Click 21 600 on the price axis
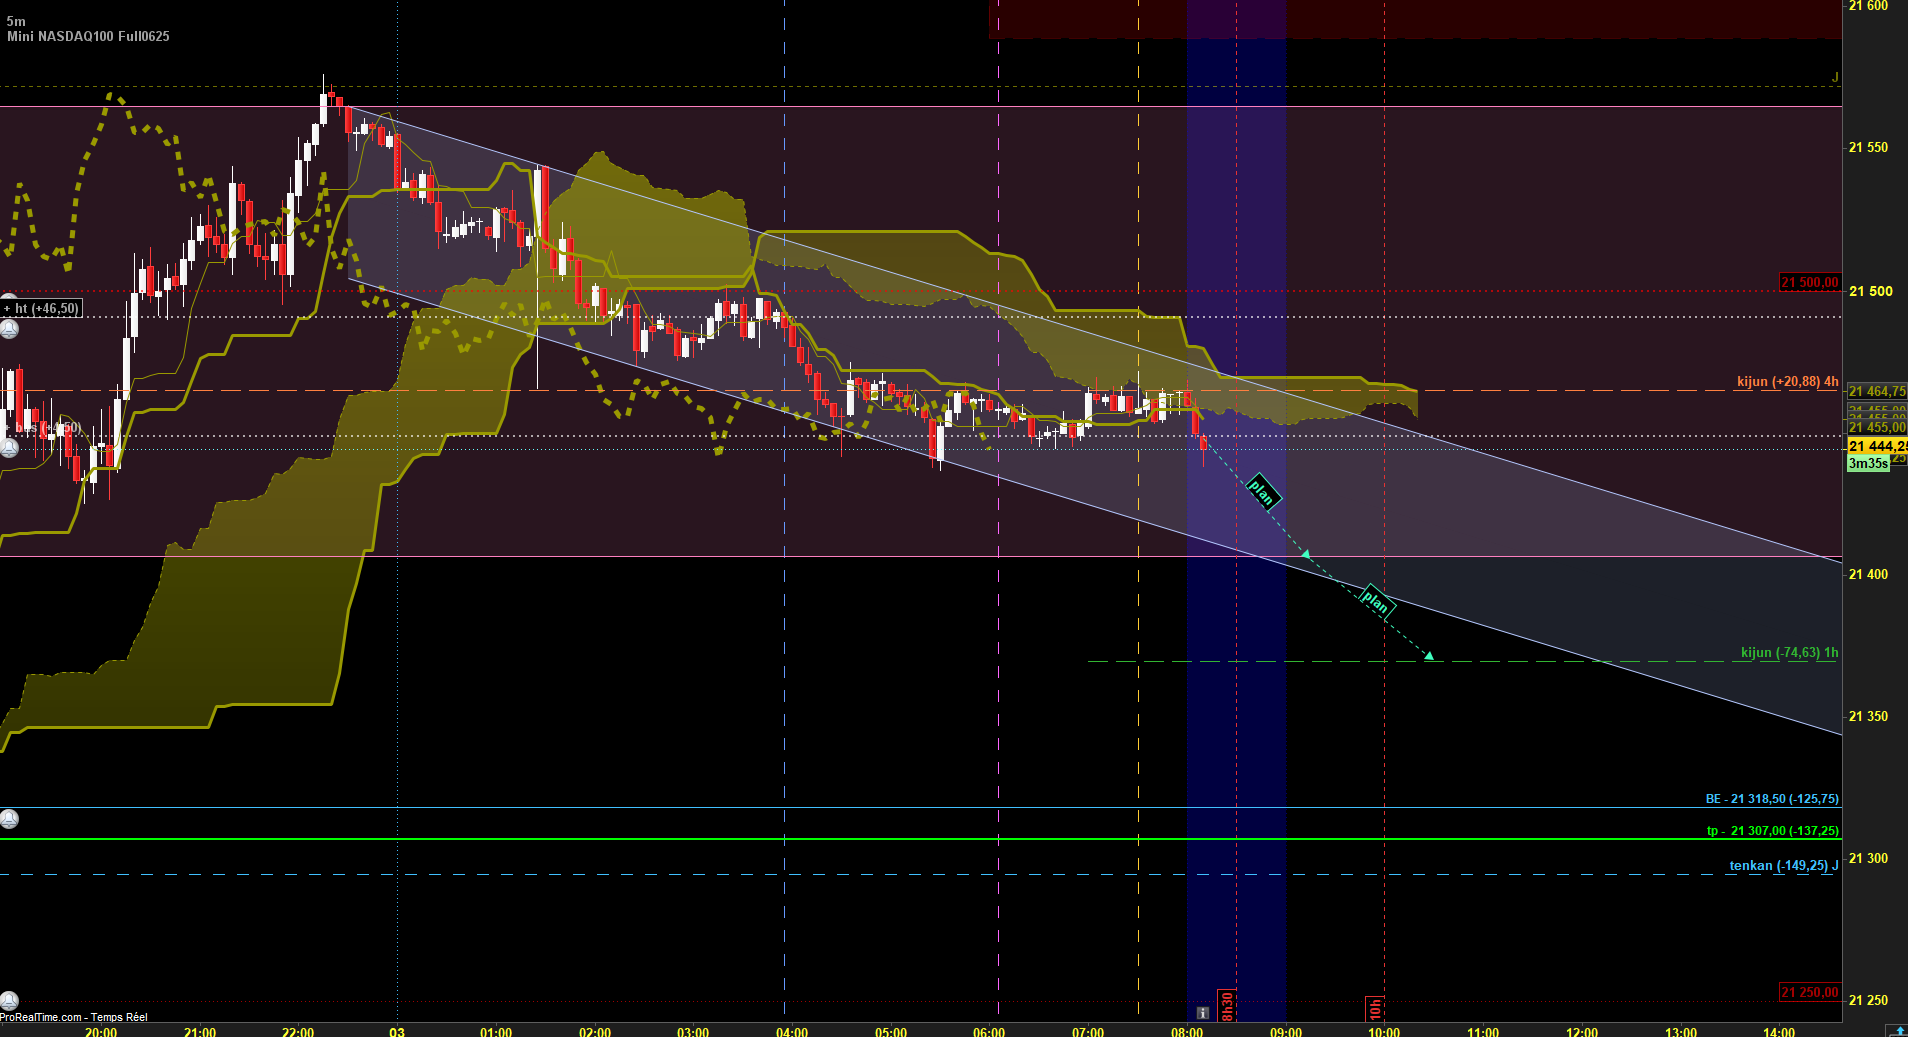 tap(1868, 6)
